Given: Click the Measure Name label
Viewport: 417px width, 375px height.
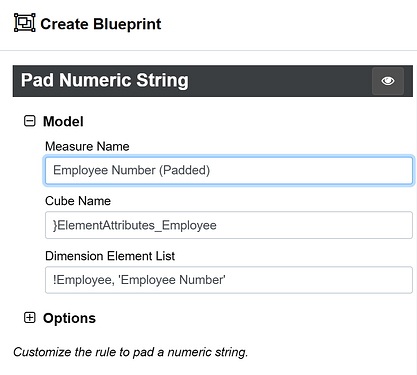Looking at the screenshot, I should 87,146.
